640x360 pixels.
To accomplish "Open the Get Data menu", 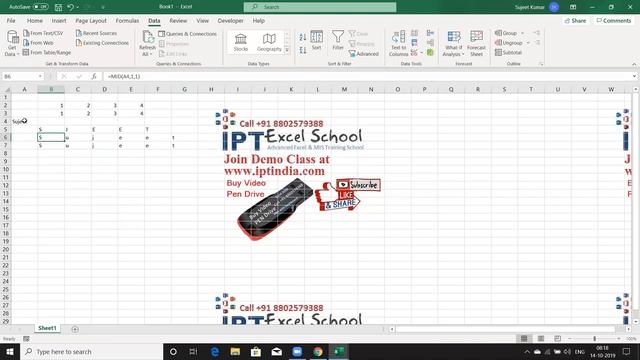I will click(12, 43).
